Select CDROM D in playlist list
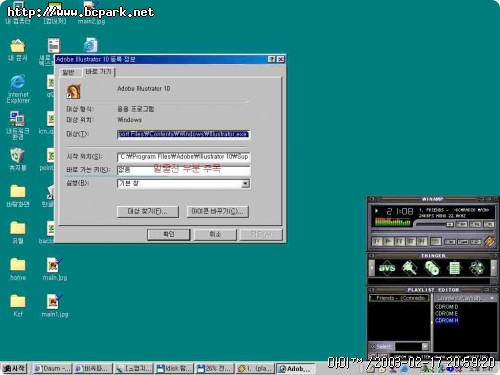 click(x=447, y=306)
